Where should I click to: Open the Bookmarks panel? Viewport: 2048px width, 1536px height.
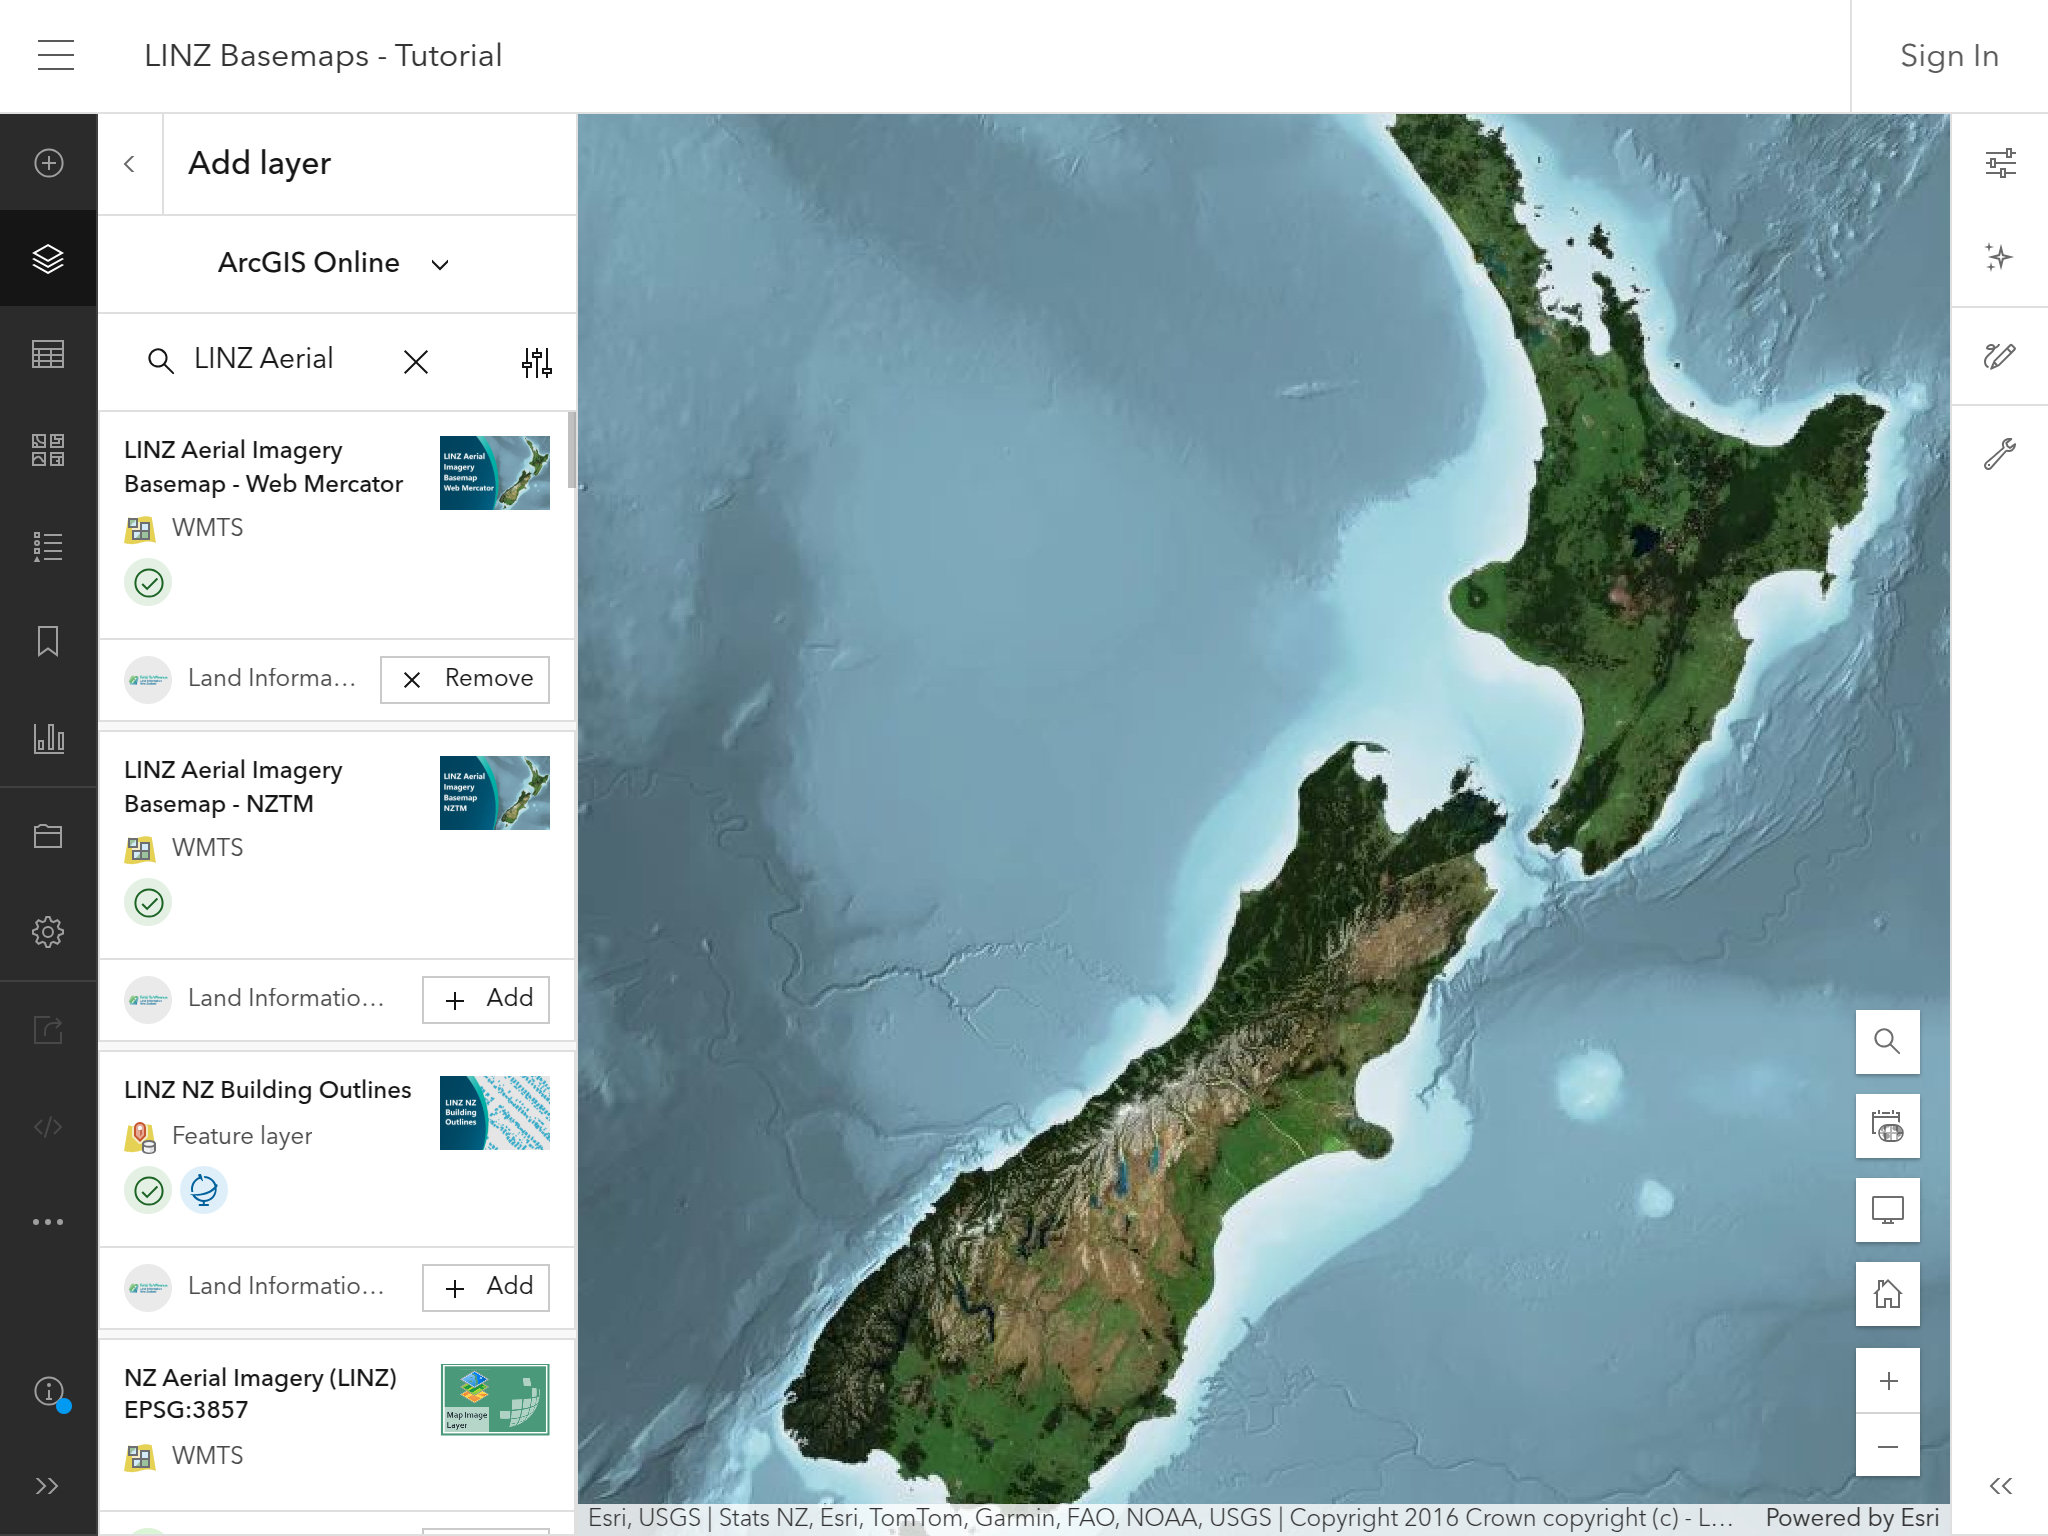[49, 643]
